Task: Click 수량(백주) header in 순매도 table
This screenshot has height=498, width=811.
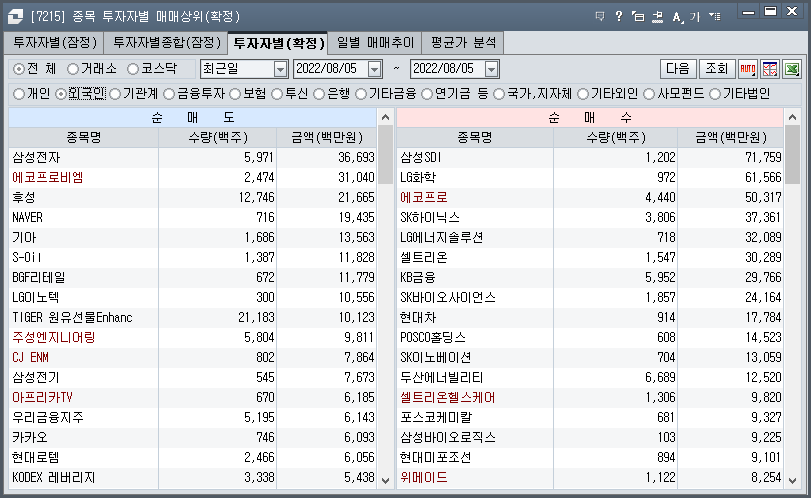Action: tap(217, 138)
